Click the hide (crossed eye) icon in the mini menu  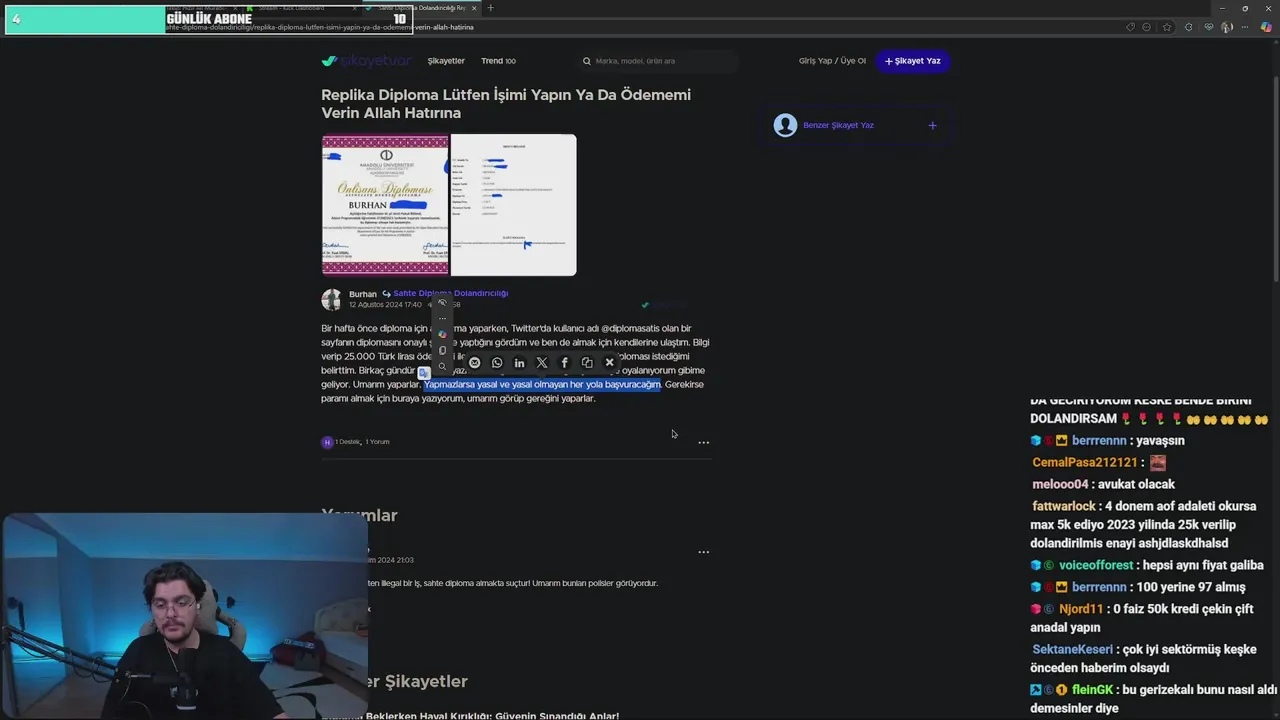point(442,302)
